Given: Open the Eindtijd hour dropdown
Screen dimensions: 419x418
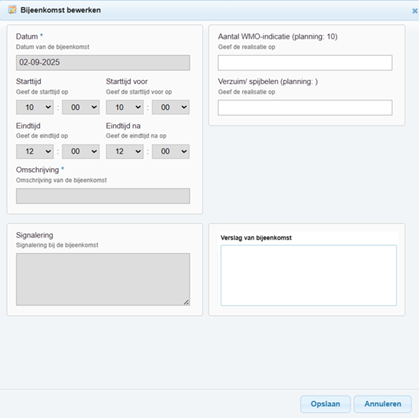Looking at the screenshot, I should (35, 151).
